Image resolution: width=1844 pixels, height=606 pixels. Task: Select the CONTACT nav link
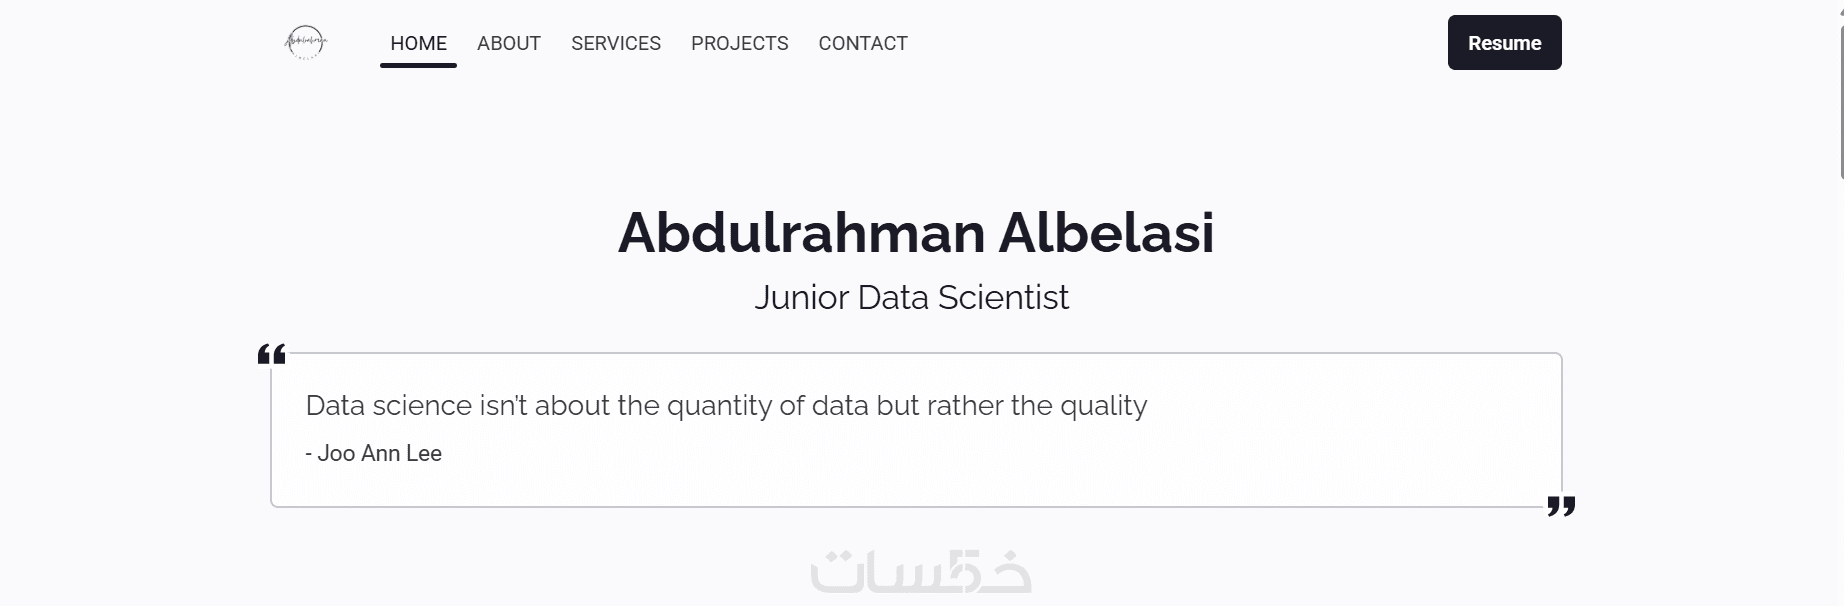click(862, 43)
